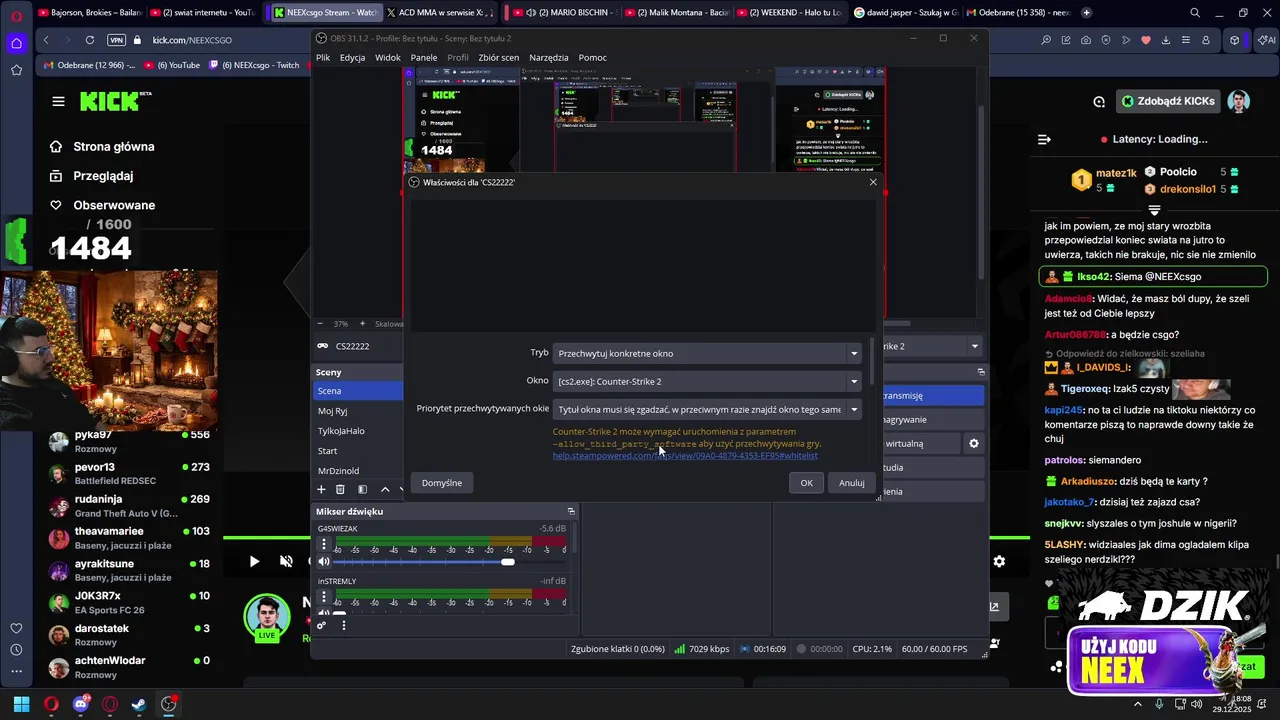This screenshot has height=720, width=1280.
Task: Collapse the Kick chat panel
Action: coord(1044,139)
